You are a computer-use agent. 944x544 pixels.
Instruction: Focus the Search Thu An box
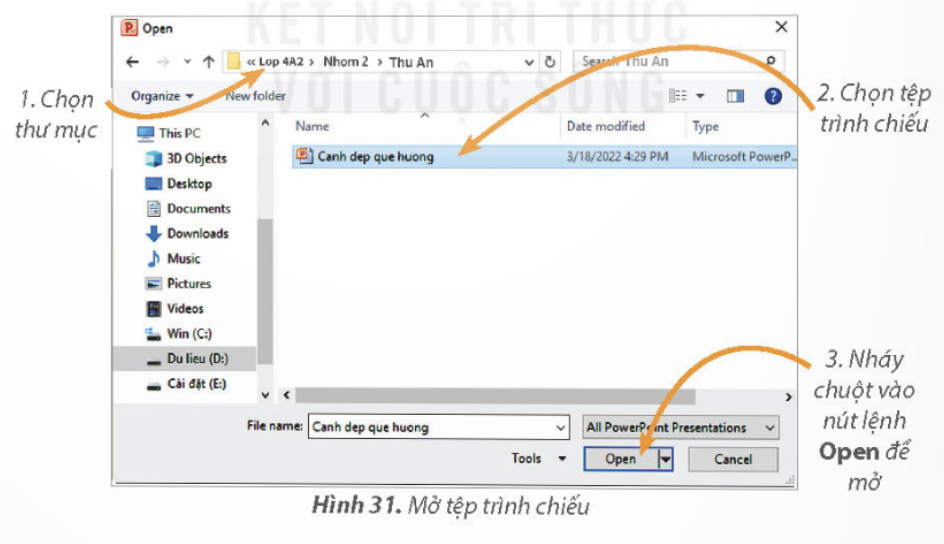[679, 61]
